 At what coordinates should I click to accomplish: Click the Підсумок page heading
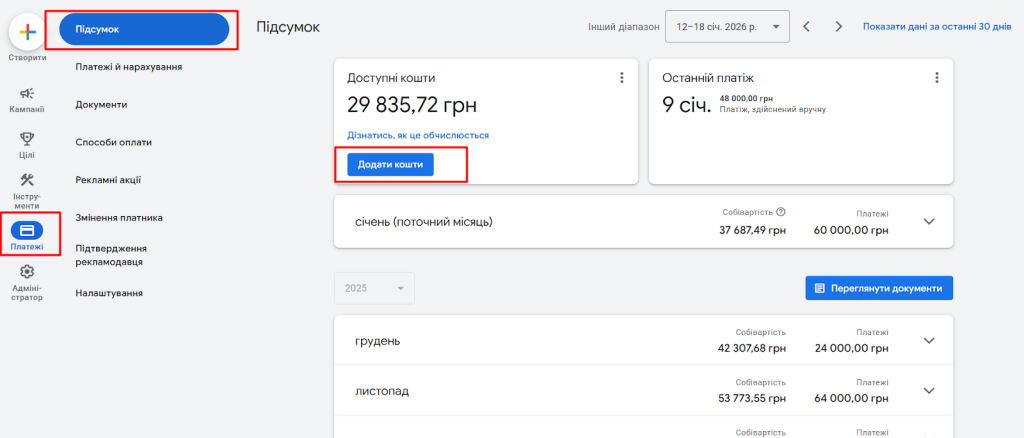click(x=288, y=27)
